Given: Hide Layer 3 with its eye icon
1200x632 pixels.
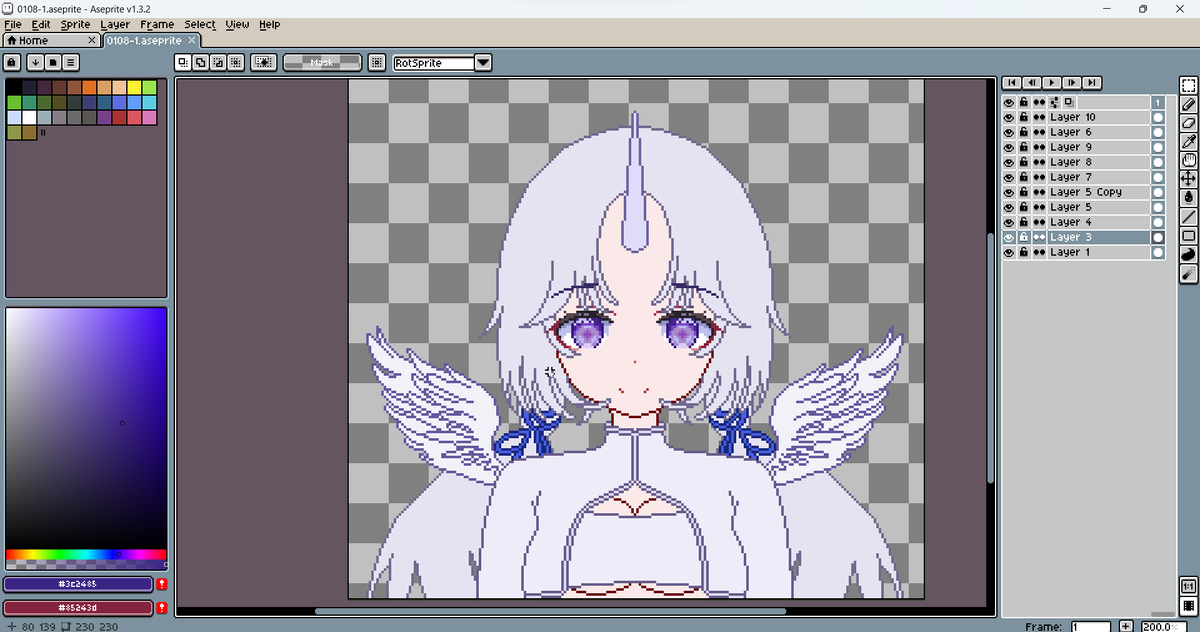Looking at the screenshot, I should [1009, 237].
